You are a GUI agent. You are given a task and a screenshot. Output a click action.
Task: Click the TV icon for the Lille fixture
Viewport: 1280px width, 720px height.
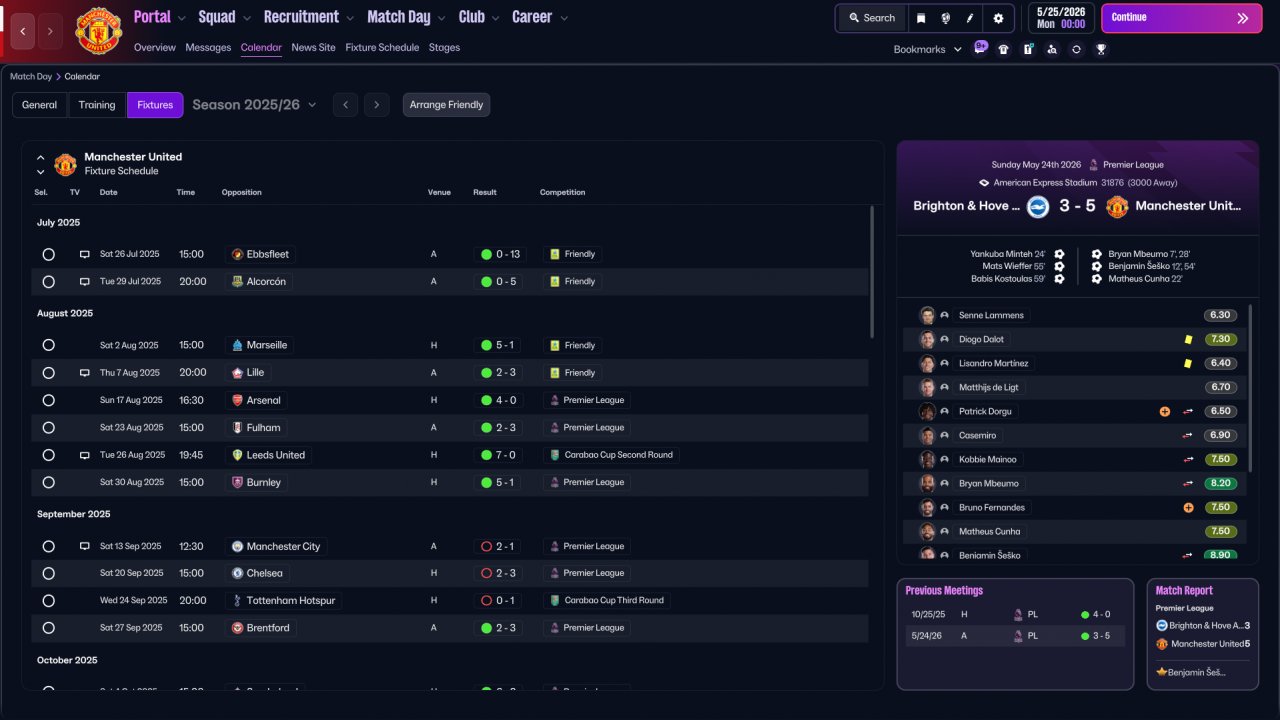85,373
